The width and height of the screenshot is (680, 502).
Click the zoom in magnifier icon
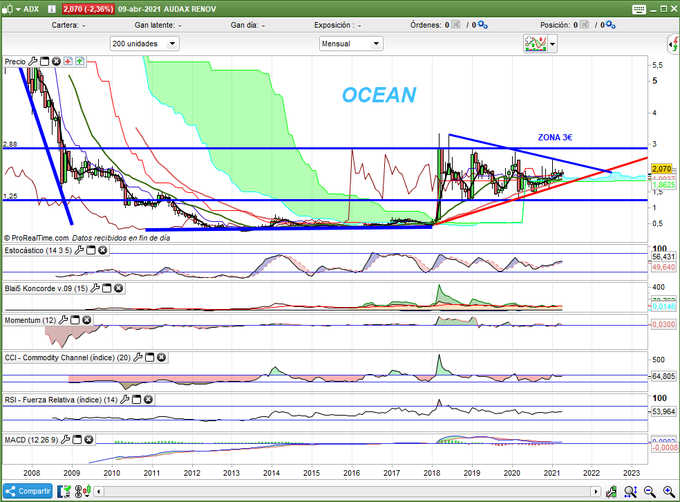669,491
